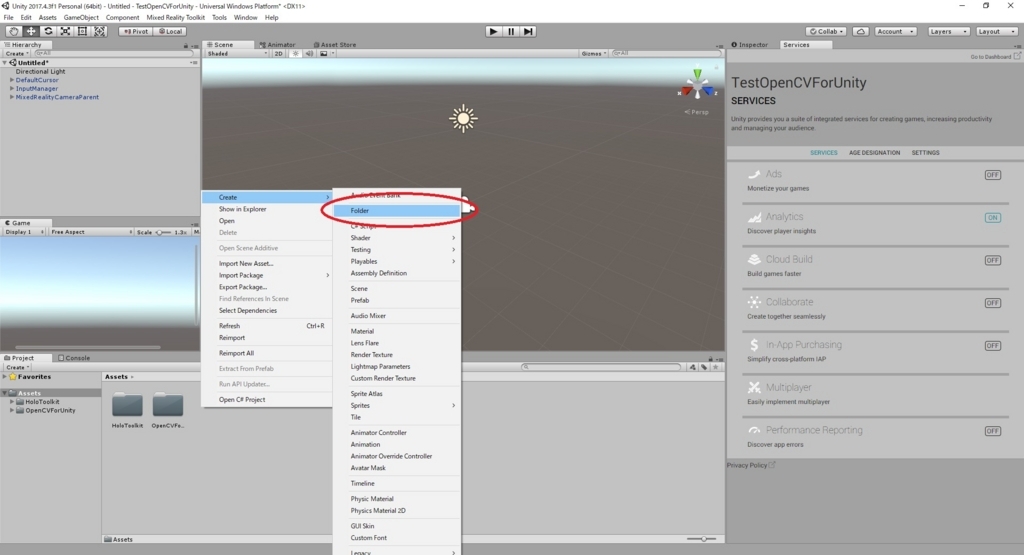Toggle the Hierarchy panel lock icon
This screenshot has height=555, width=1024.
(x=185, y=46)
